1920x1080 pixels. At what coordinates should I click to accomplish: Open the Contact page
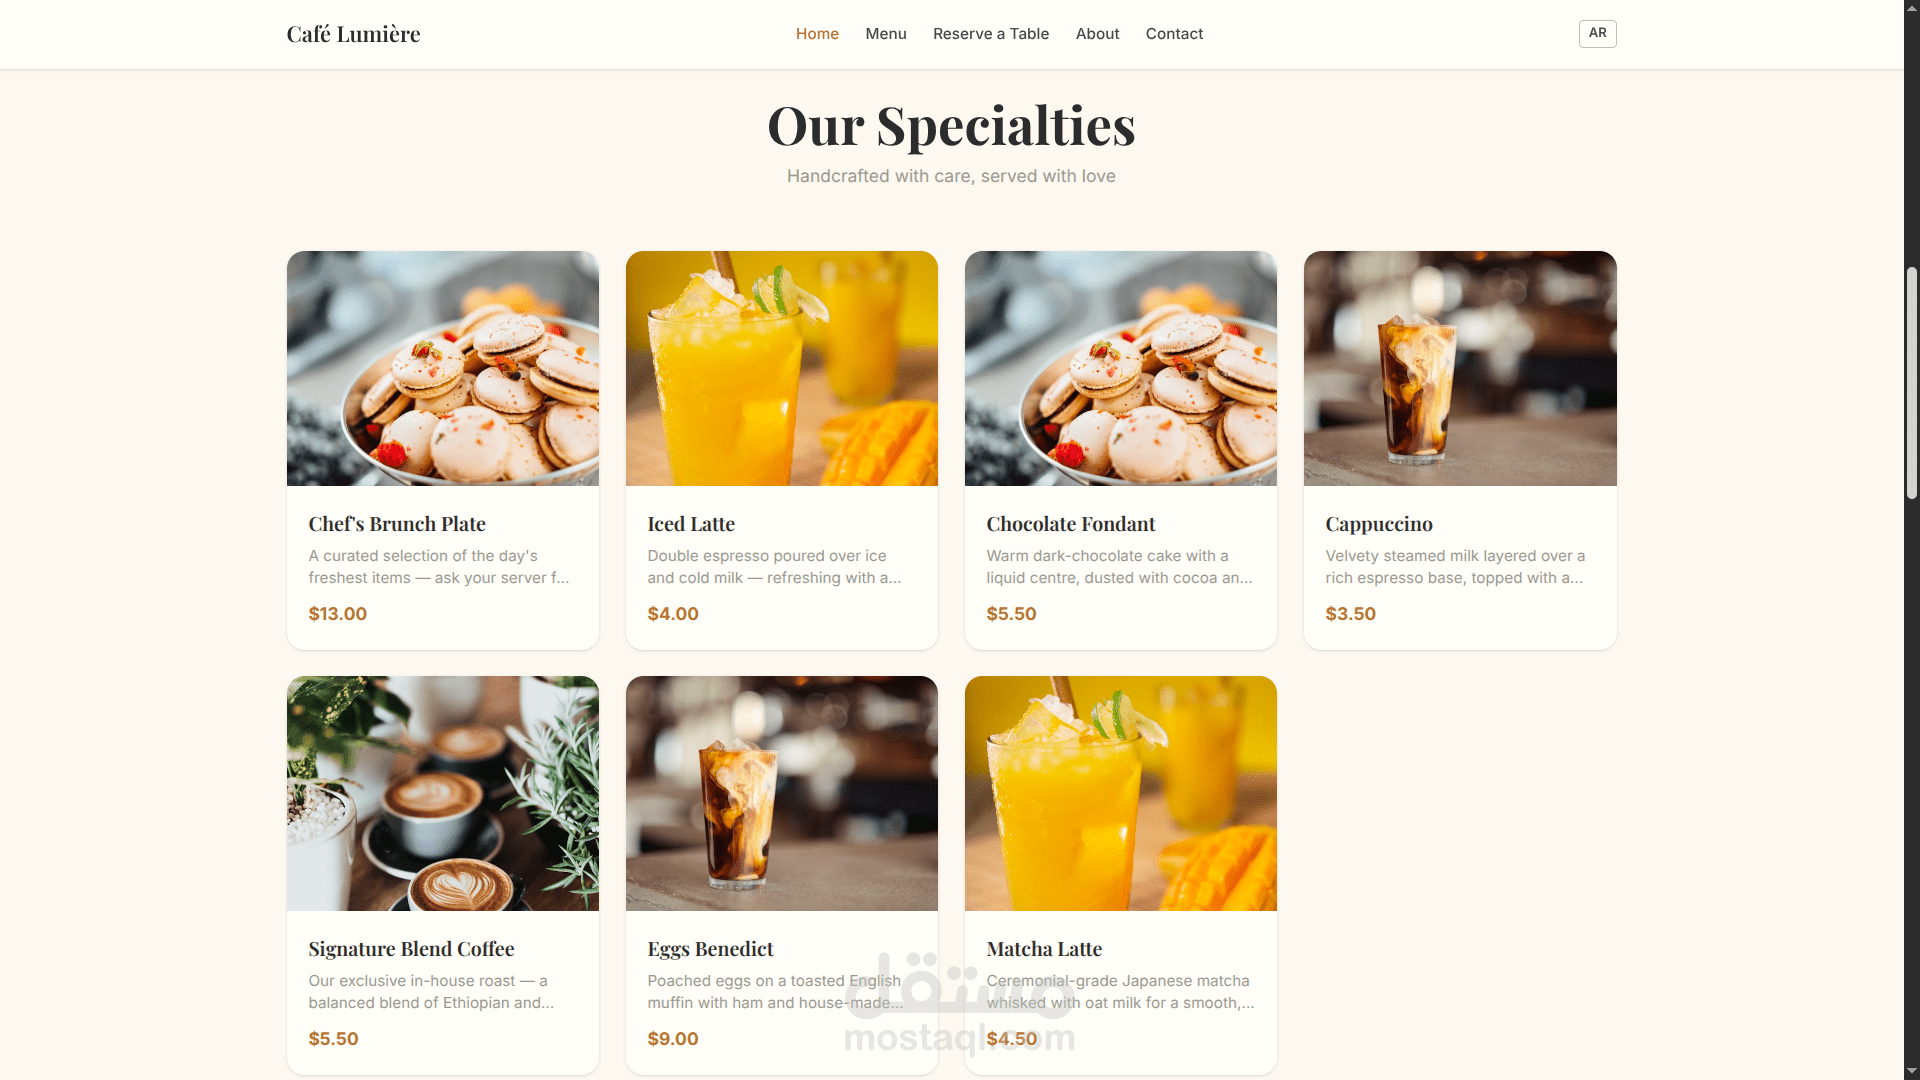(1174, 34)
